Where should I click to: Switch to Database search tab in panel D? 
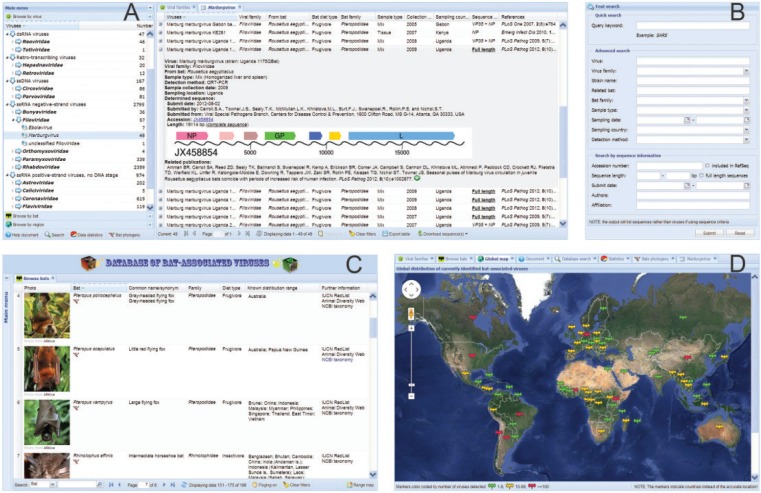(x=574, y=259)
